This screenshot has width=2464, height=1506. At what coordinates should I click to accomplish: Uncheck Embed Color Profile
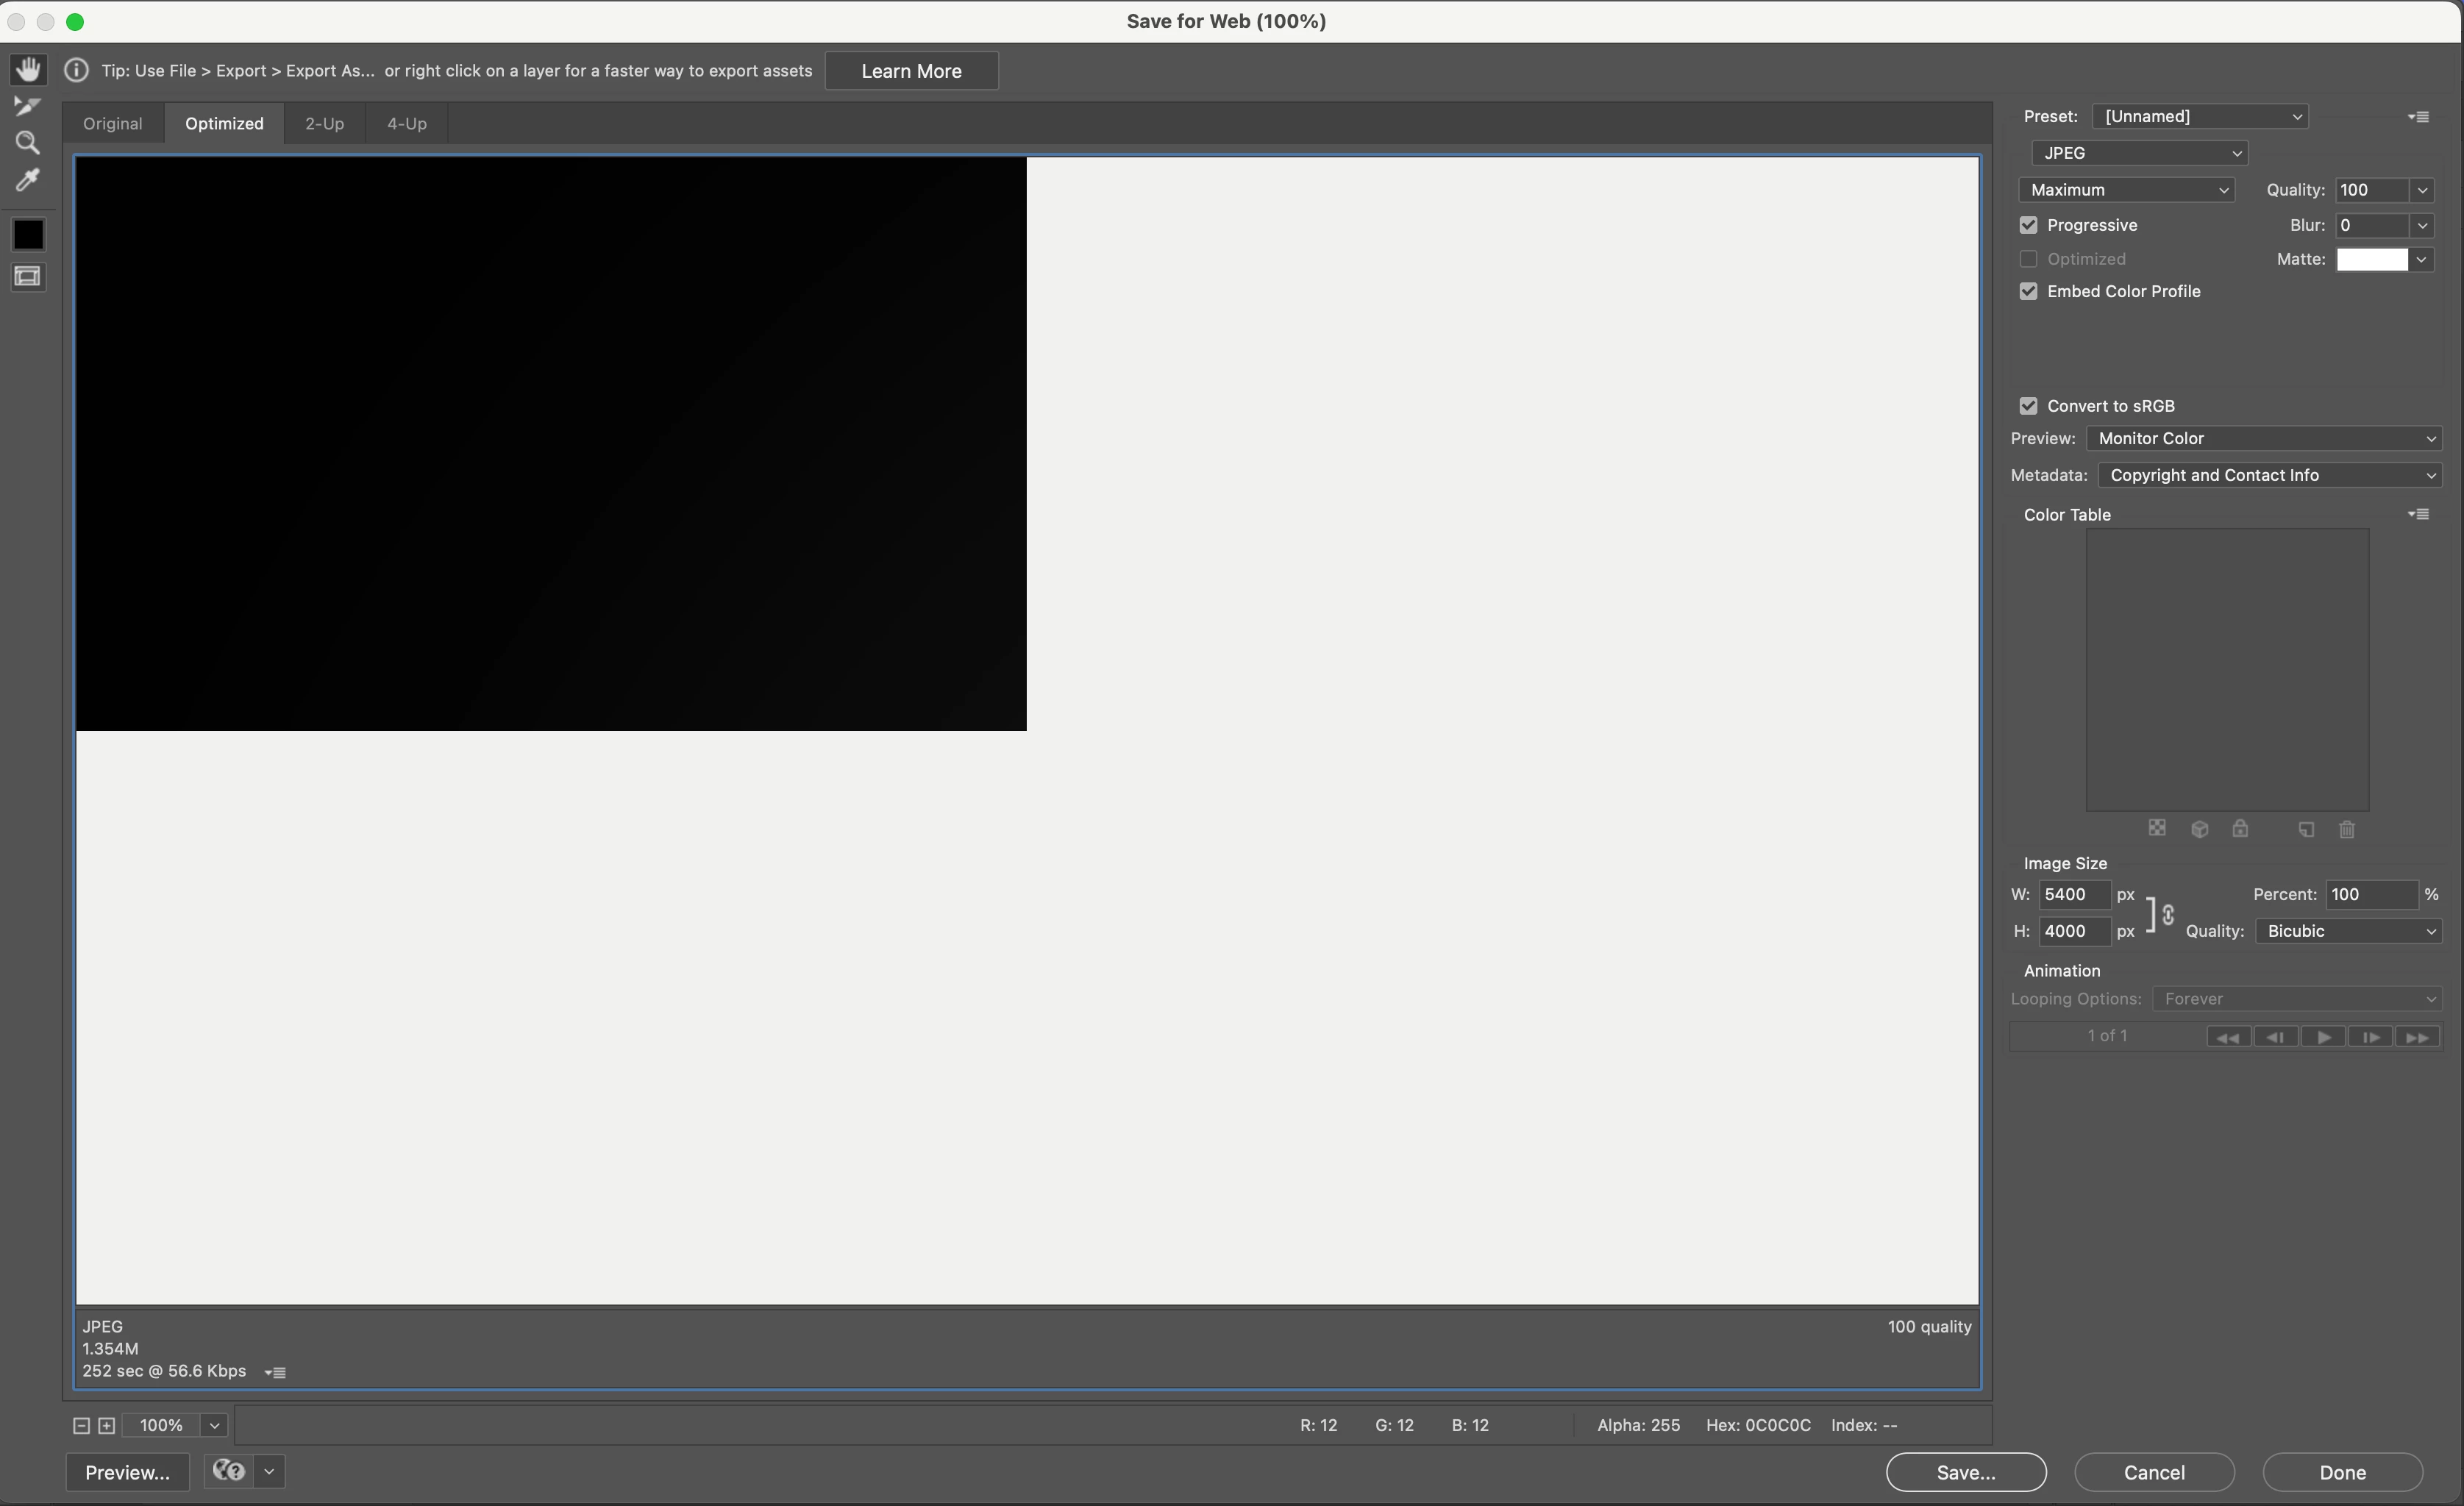pos(2028,291)
